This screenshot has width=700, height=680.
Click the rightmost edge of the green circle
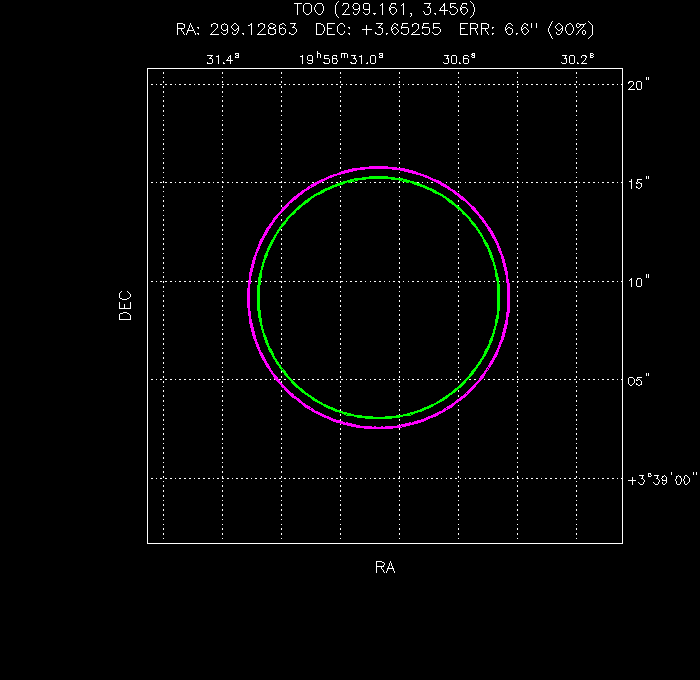[499, 297]
